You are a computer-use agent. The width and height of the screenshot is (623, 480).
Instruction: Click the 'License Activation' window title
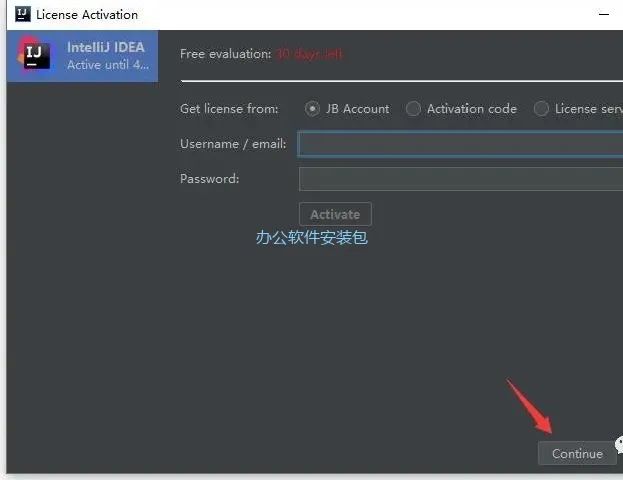click(87, 15)
